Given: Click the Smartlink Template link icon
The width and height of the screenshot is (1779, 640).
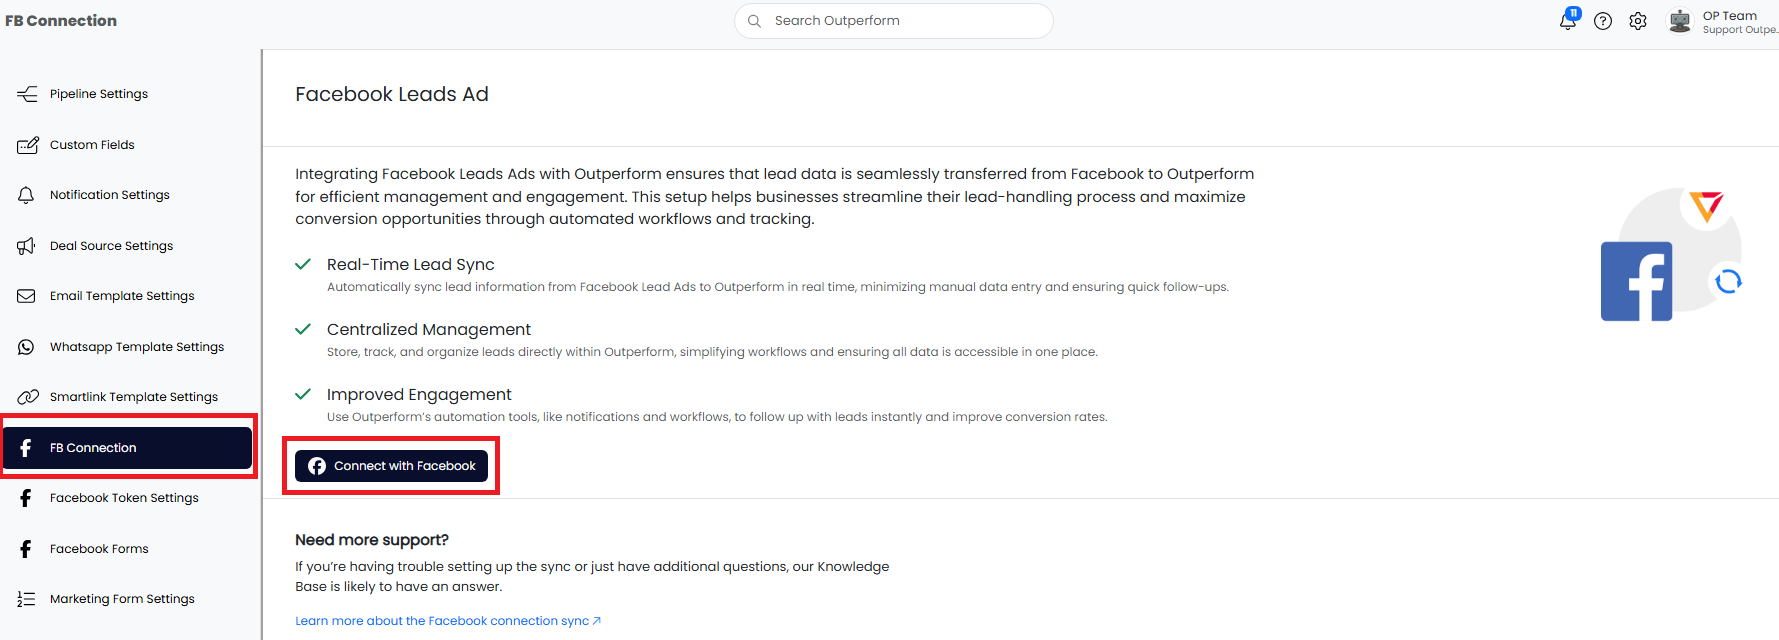Looking at the screenshot, I should point(27,397).
